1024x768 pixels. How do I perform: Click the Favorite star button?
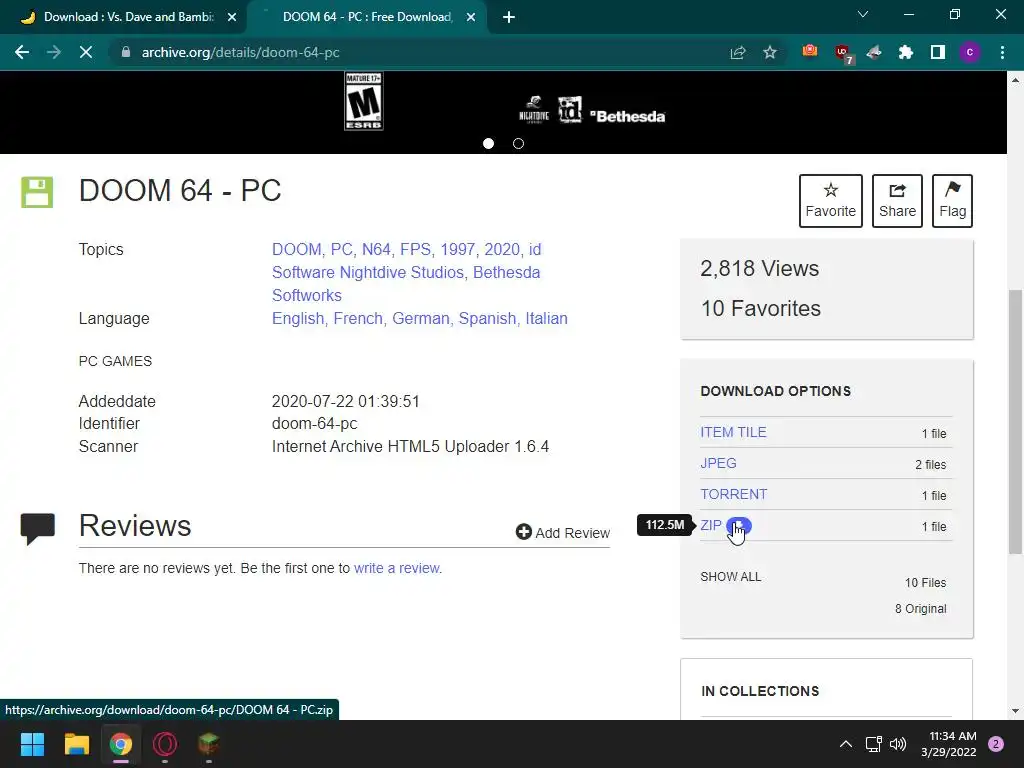tap(831, 200)
